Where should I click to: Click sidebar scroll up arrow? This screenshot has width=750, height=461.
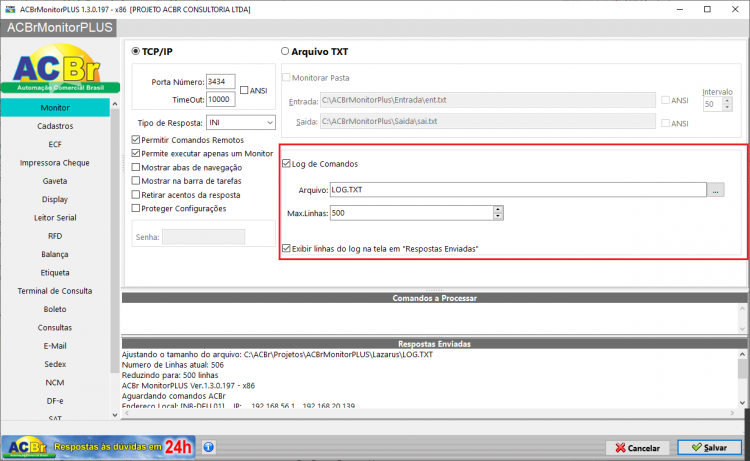tap(115, 104)
